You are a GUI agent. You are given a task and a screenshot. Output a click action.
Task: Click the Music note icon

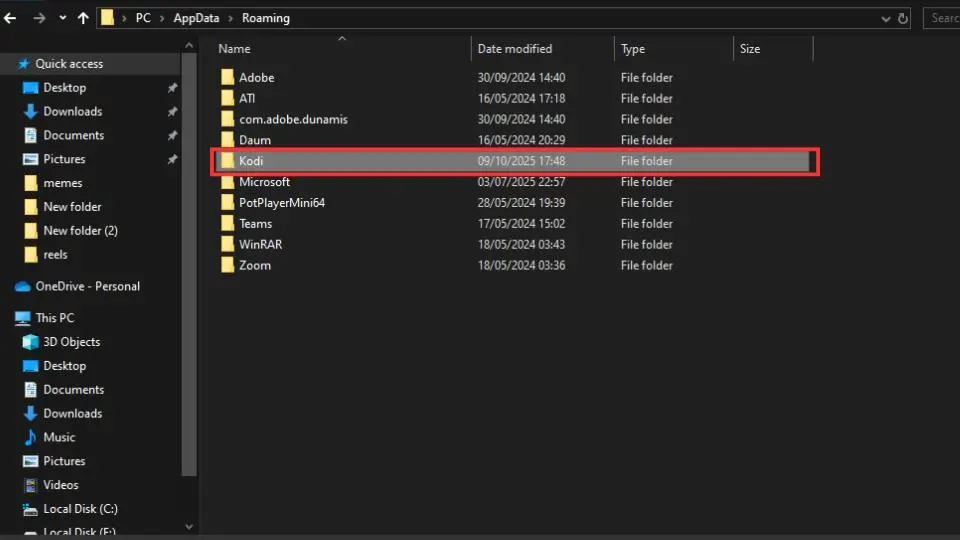coord(30,437)
